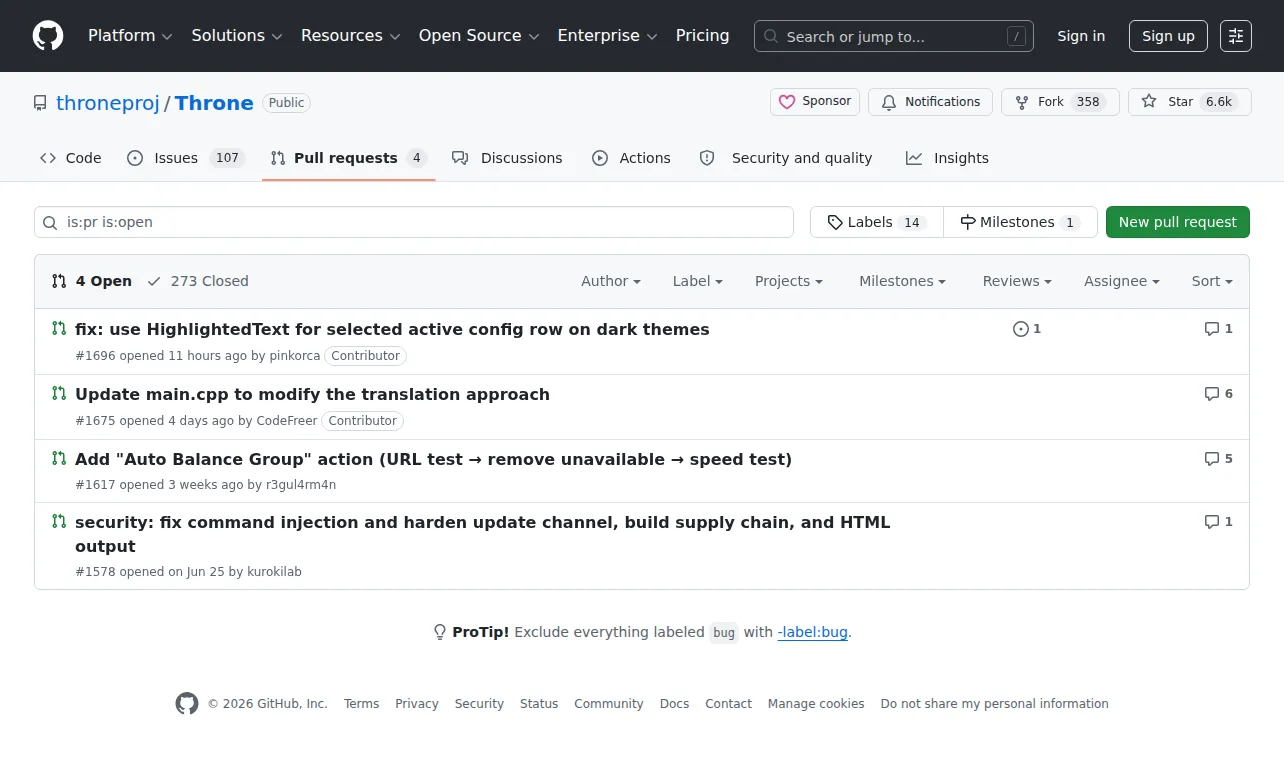This screenshot has height=757, width=1284.
Task: Open the GitHub homepage logo
Action: click(48, 36)
